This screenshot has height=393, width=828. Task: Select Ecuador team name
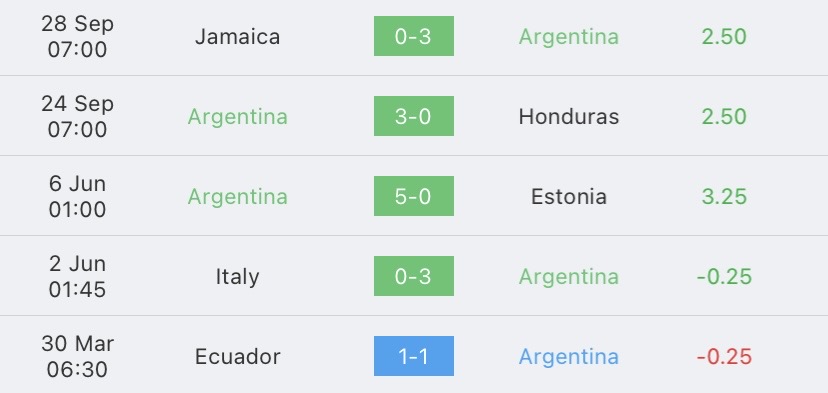click(237, 357)
